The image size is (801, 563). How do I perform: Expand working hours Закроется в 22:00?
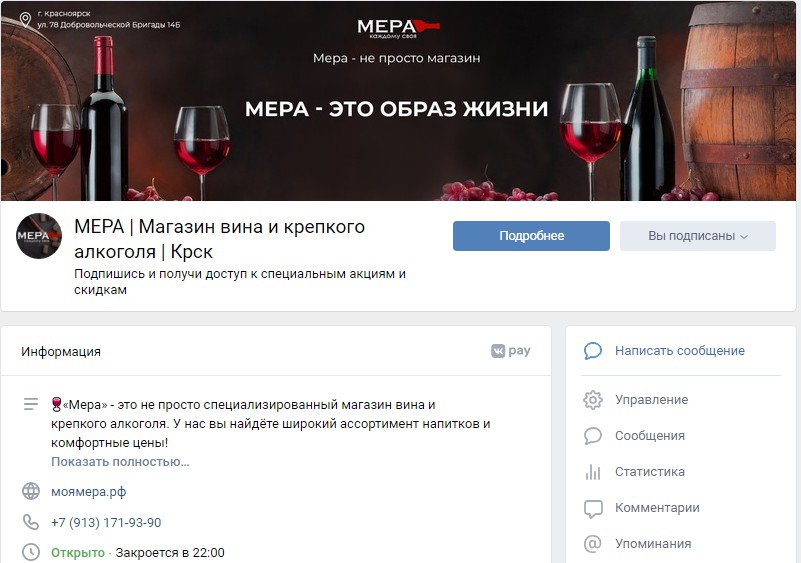point(170,553)
